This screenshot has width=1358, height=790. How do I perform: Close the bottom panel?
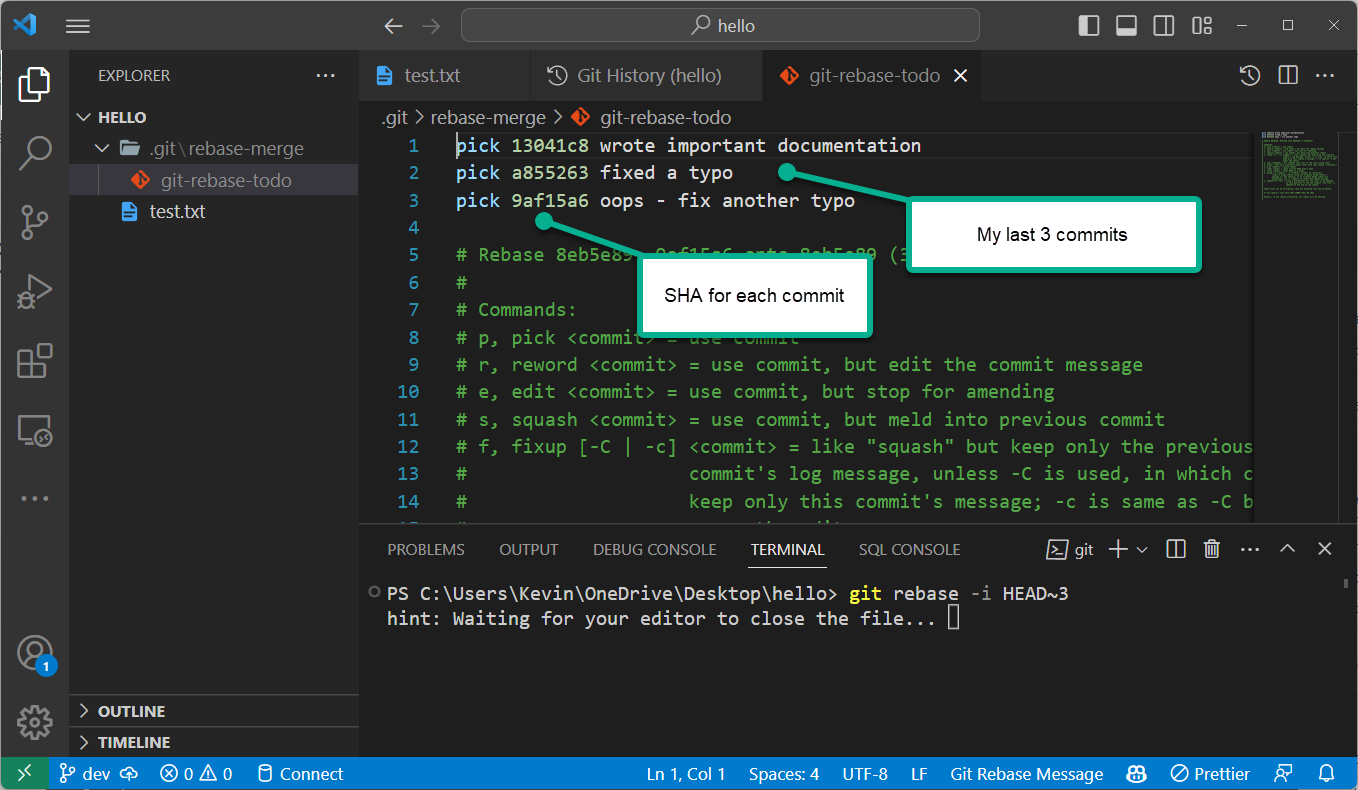point(1325,549)
